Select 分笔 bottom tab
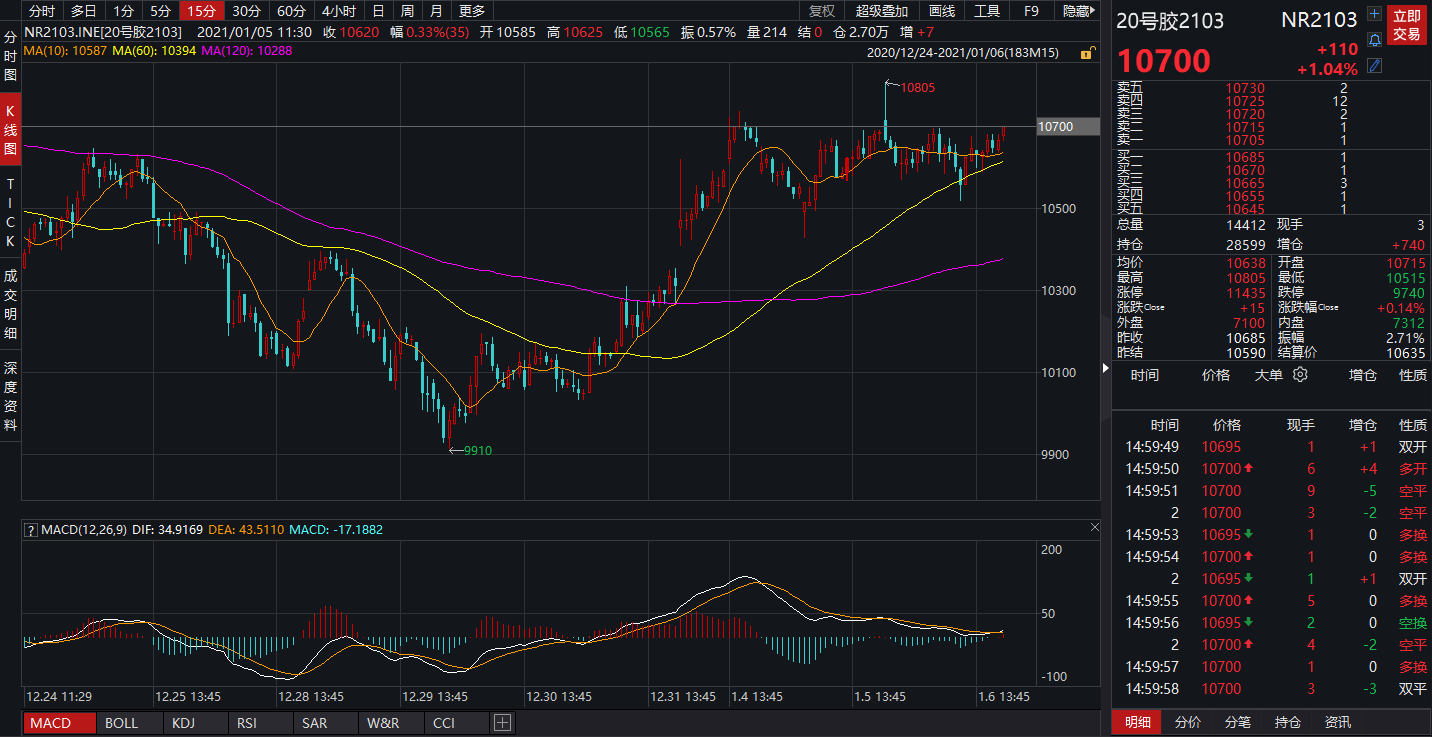This screenshot has height=737, width=1432. [1237, 722]
